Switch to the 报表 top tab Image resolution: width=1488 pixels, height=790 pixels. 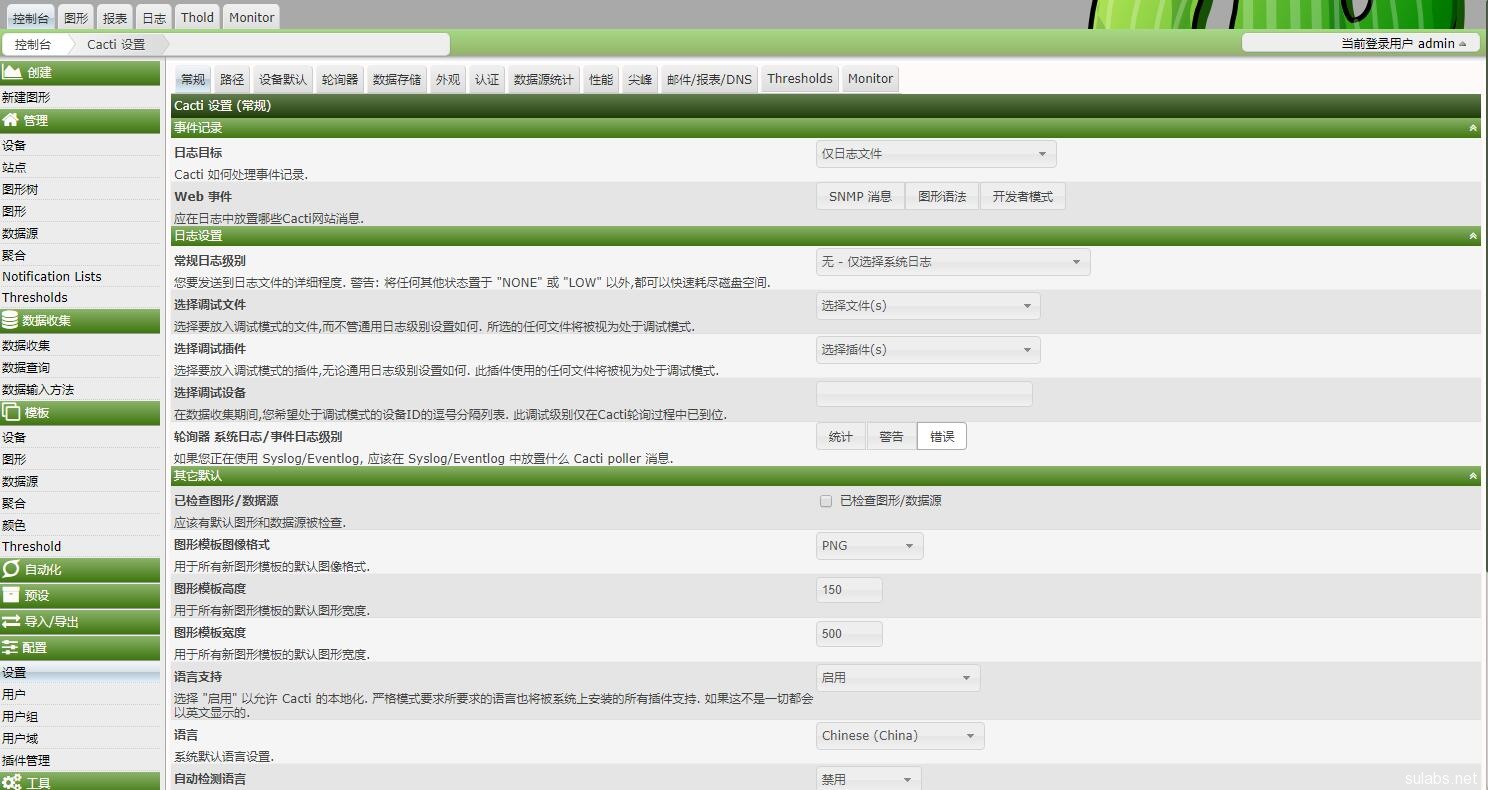[x=115, y=18]
